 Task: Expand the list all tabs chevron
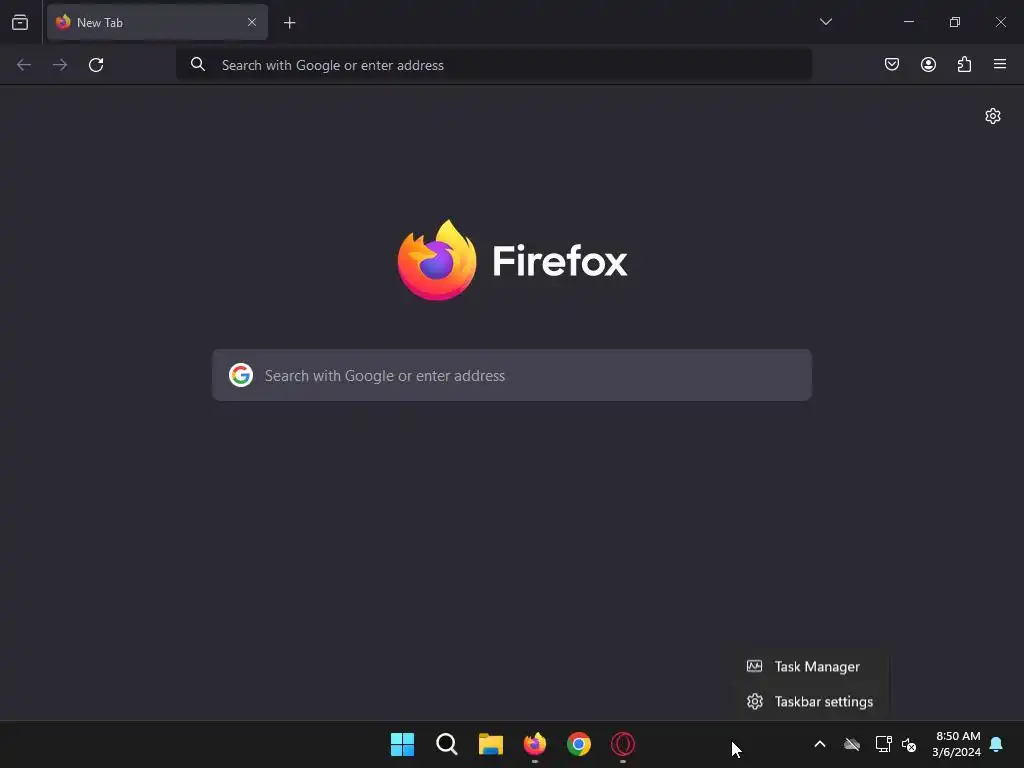coord(825,22)
